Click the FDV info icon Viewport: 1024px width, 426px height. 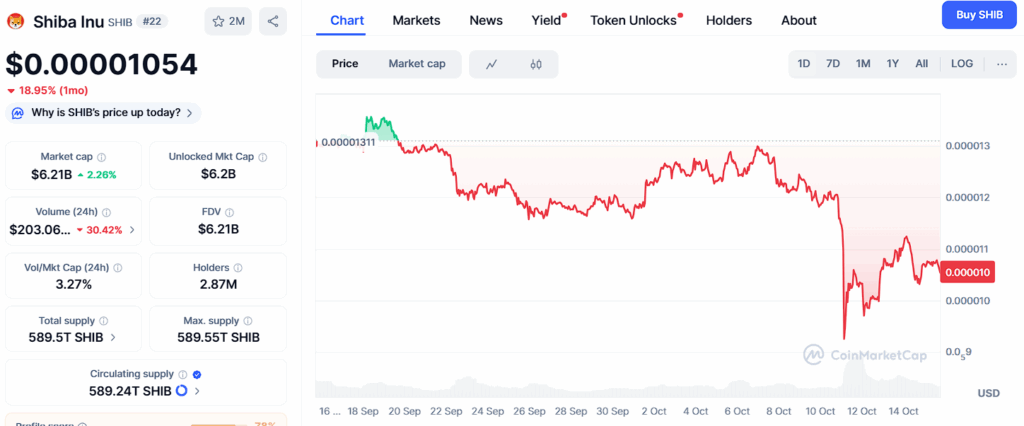(x=230, y=212)
